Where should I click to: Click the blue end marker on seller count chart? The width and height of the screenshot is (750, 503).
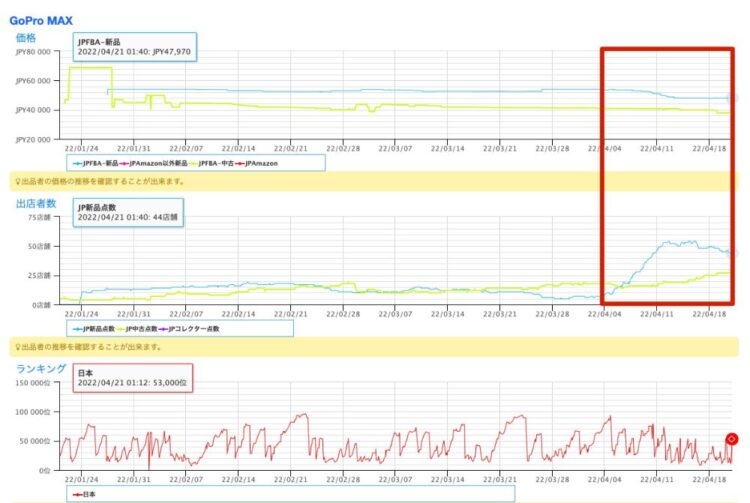pos(732,253)
